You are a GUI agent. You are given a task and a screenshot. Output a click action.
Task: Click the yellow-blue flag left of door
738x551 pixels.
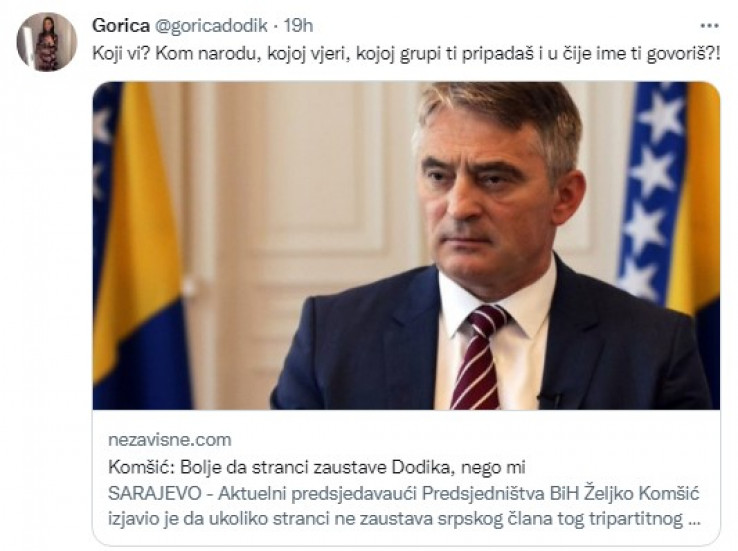click(139, 245)
